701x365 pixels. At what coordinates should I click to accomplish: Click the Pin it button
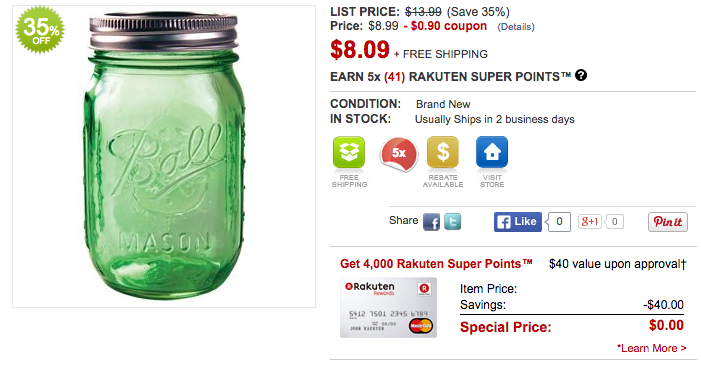click(668, 222)
